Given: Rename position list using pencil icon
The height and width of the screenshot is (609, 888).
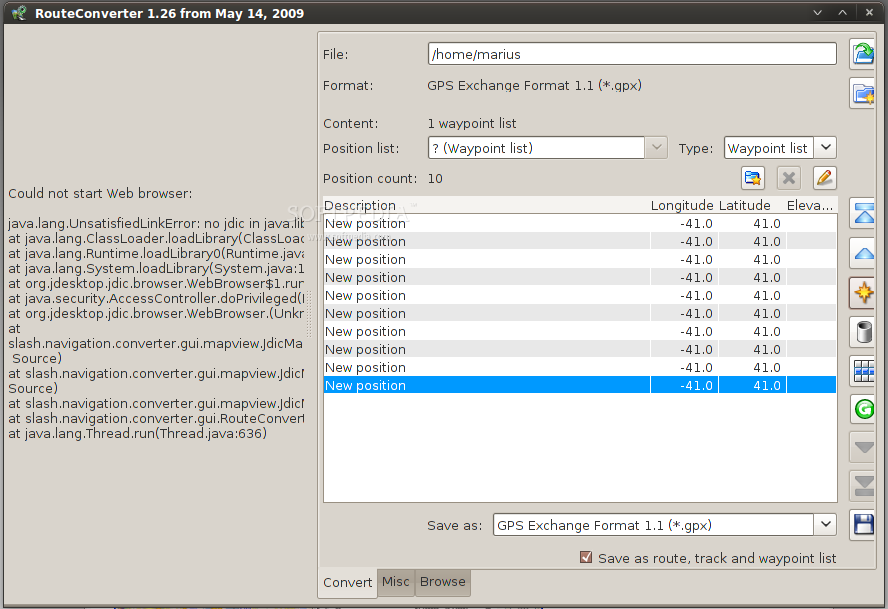Looking at the screenshot, I should click(824, 178).
